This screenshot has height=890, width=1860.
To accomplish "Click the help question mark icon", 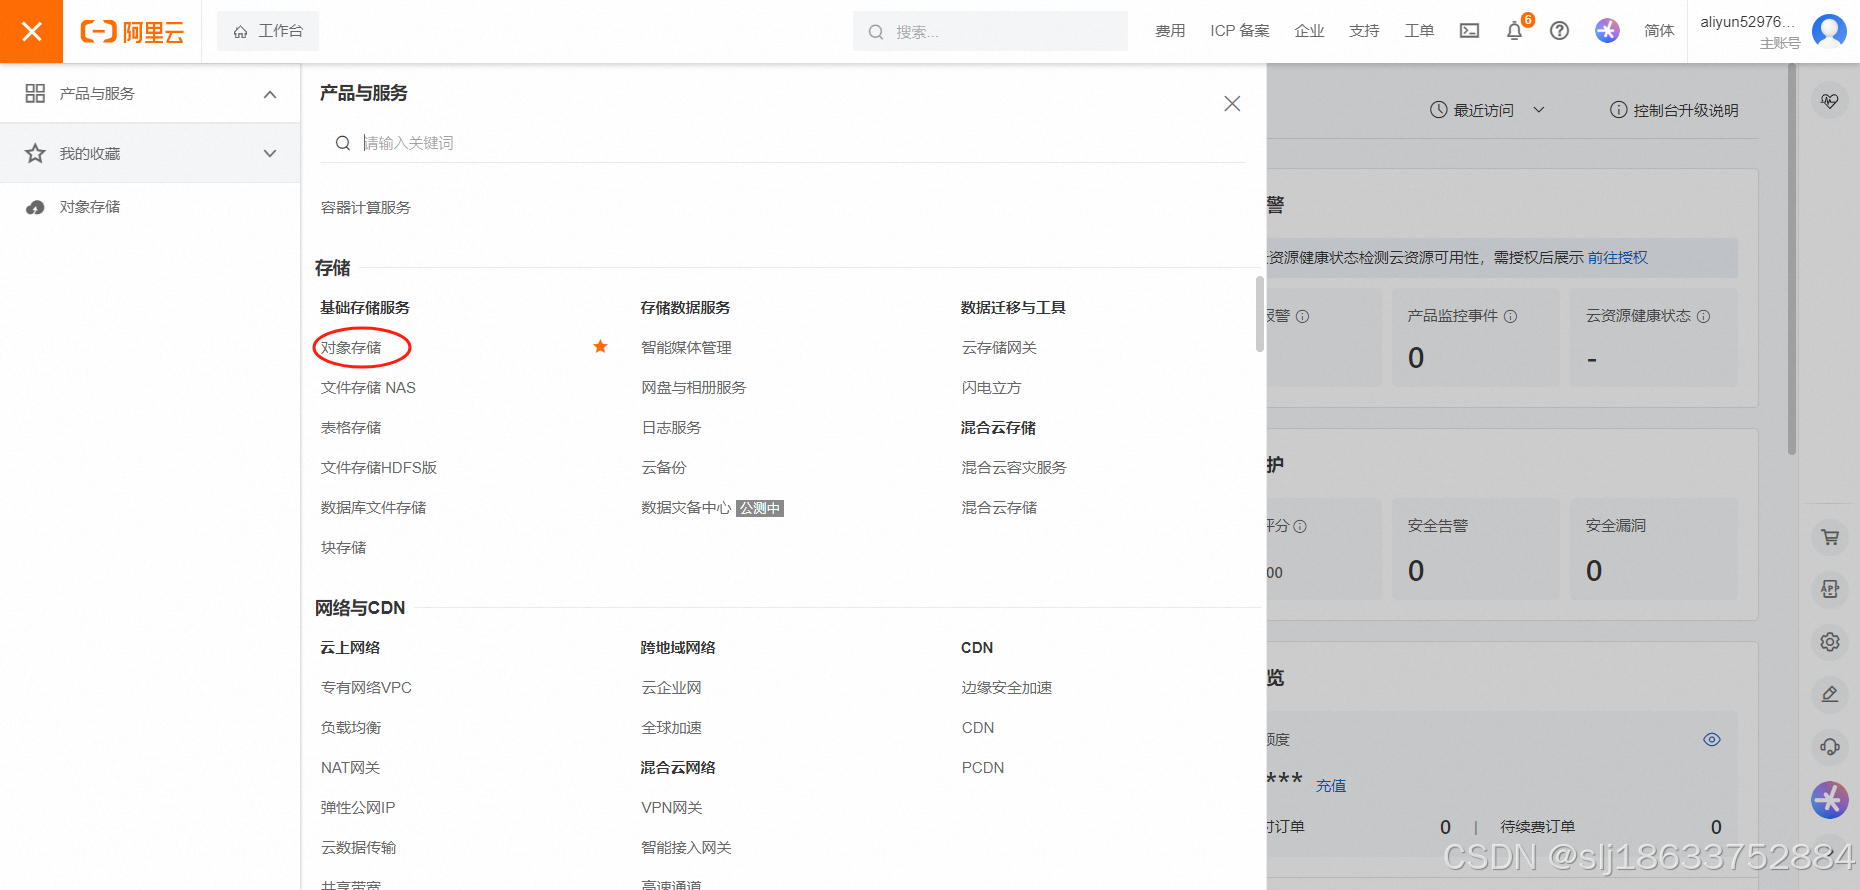I will point(1559,31).
